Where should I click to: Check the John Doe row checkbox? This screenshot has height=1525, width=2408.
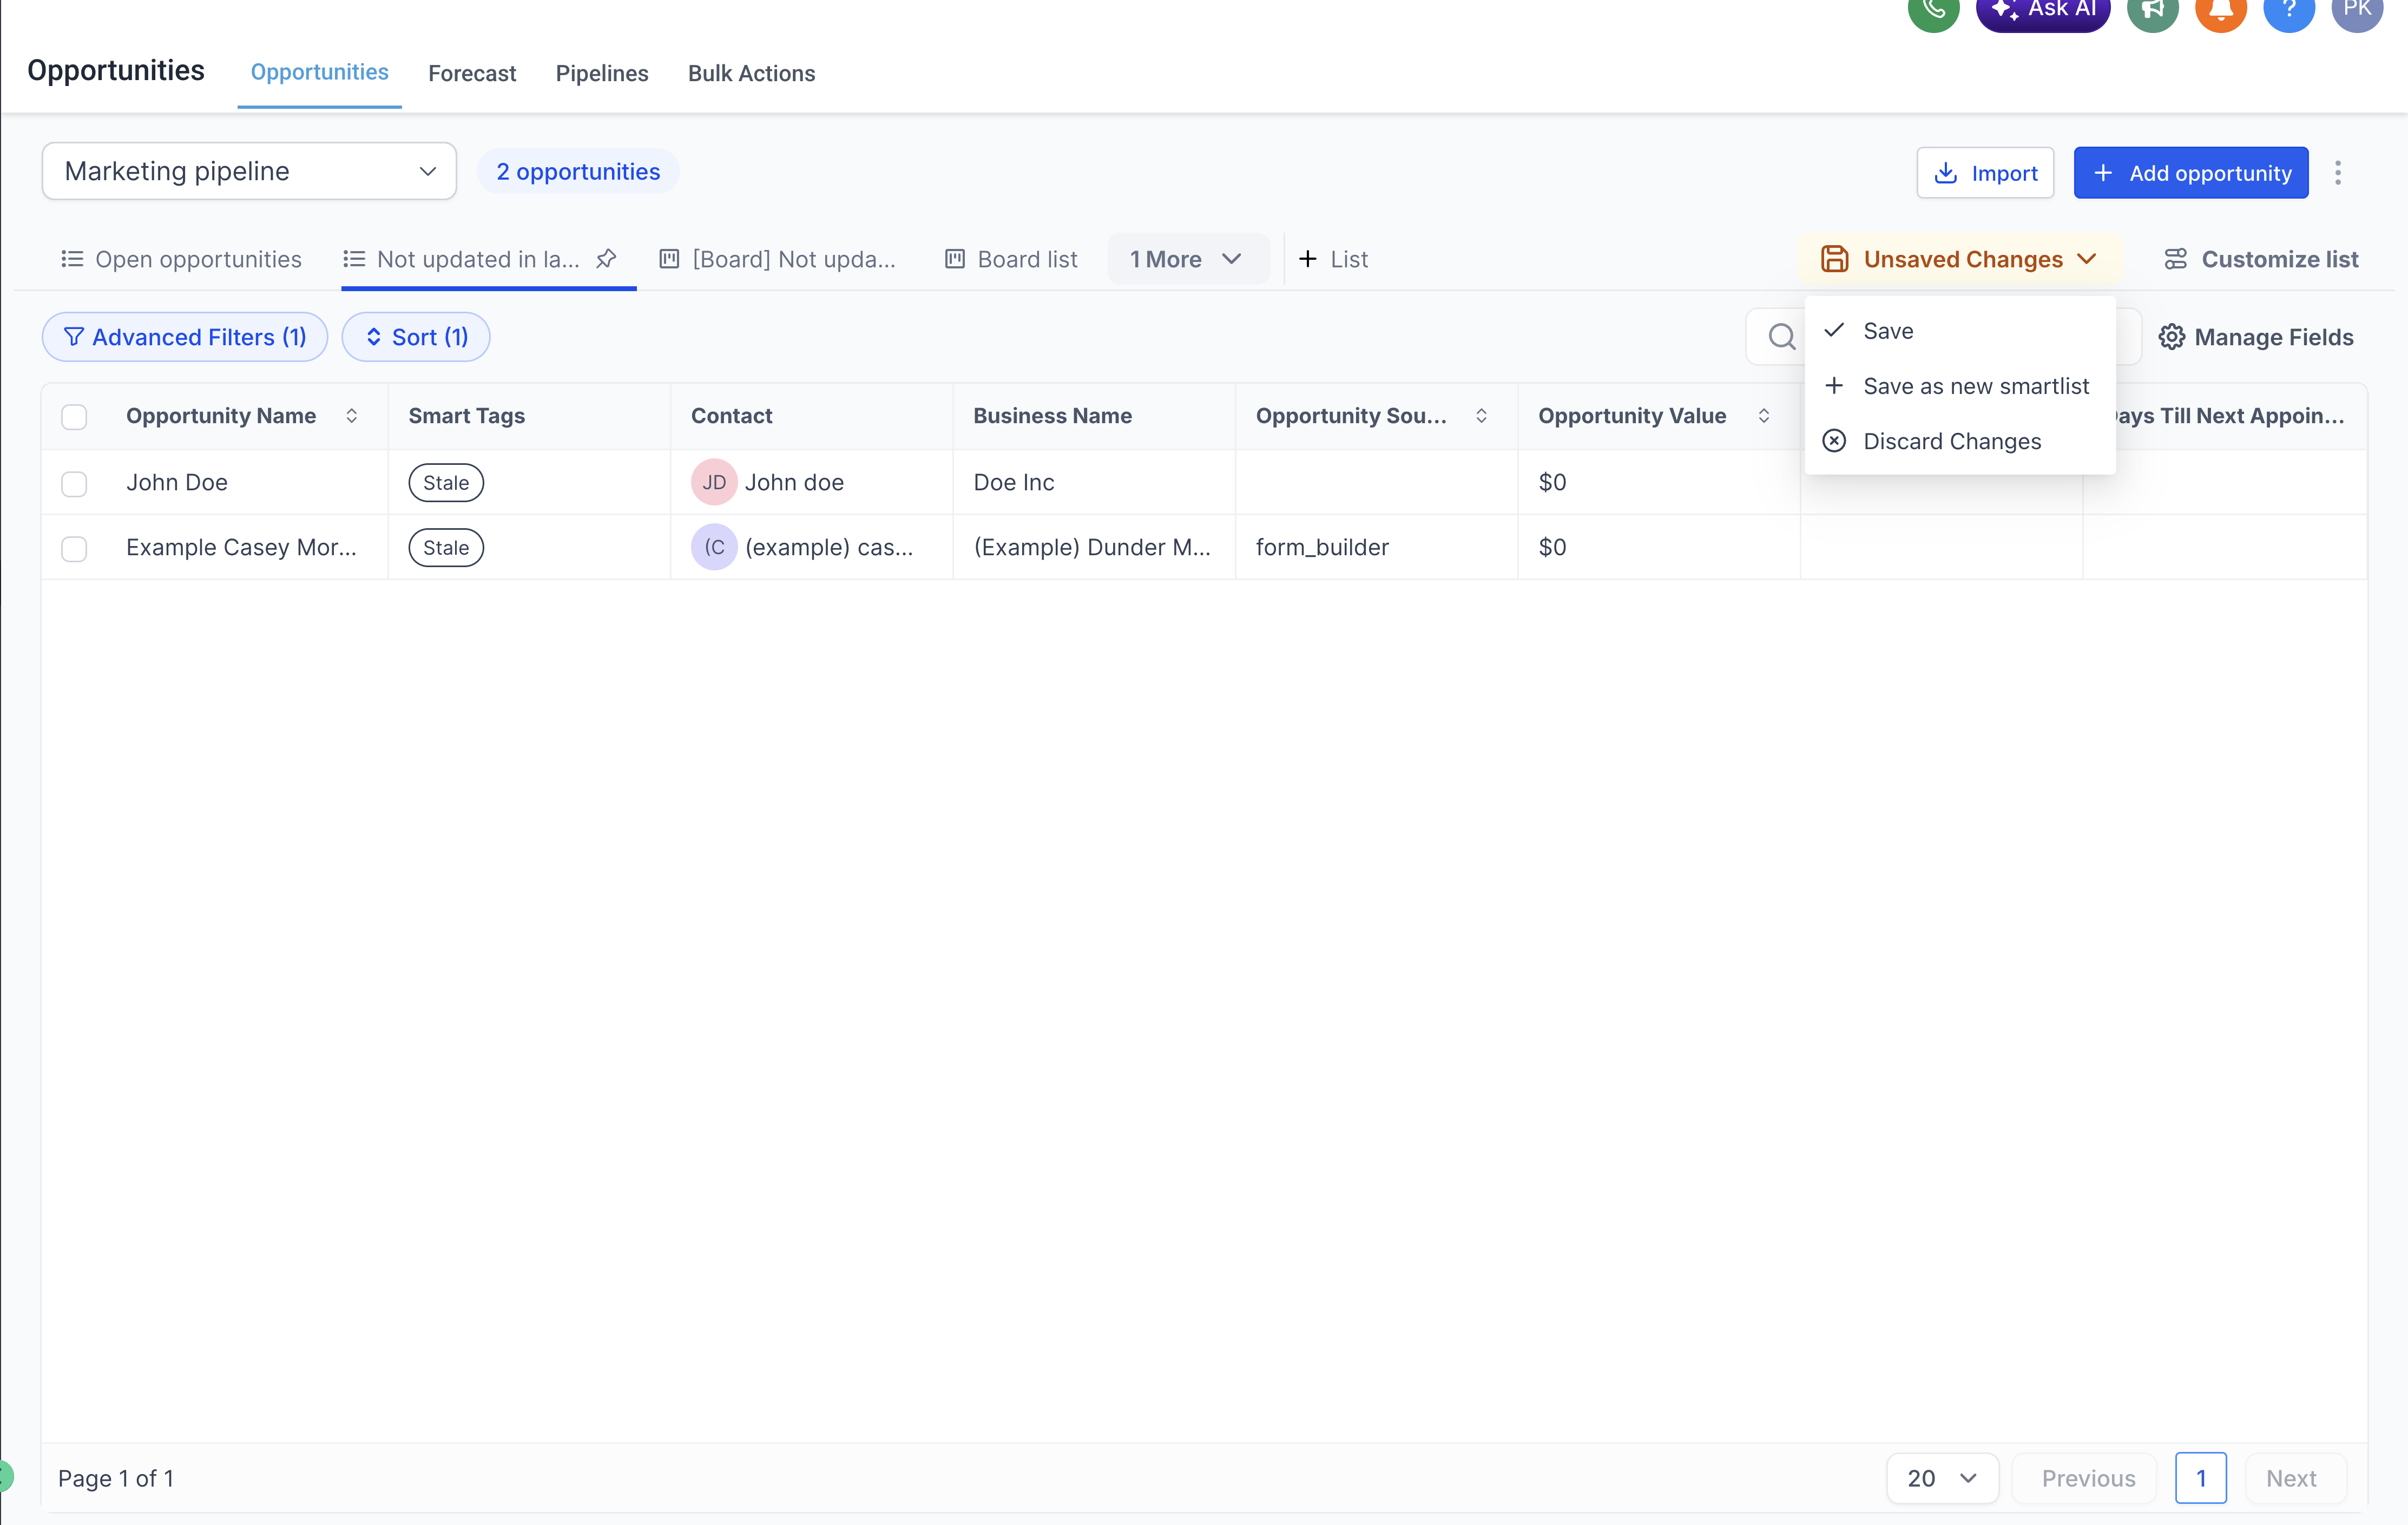[74, 483]
